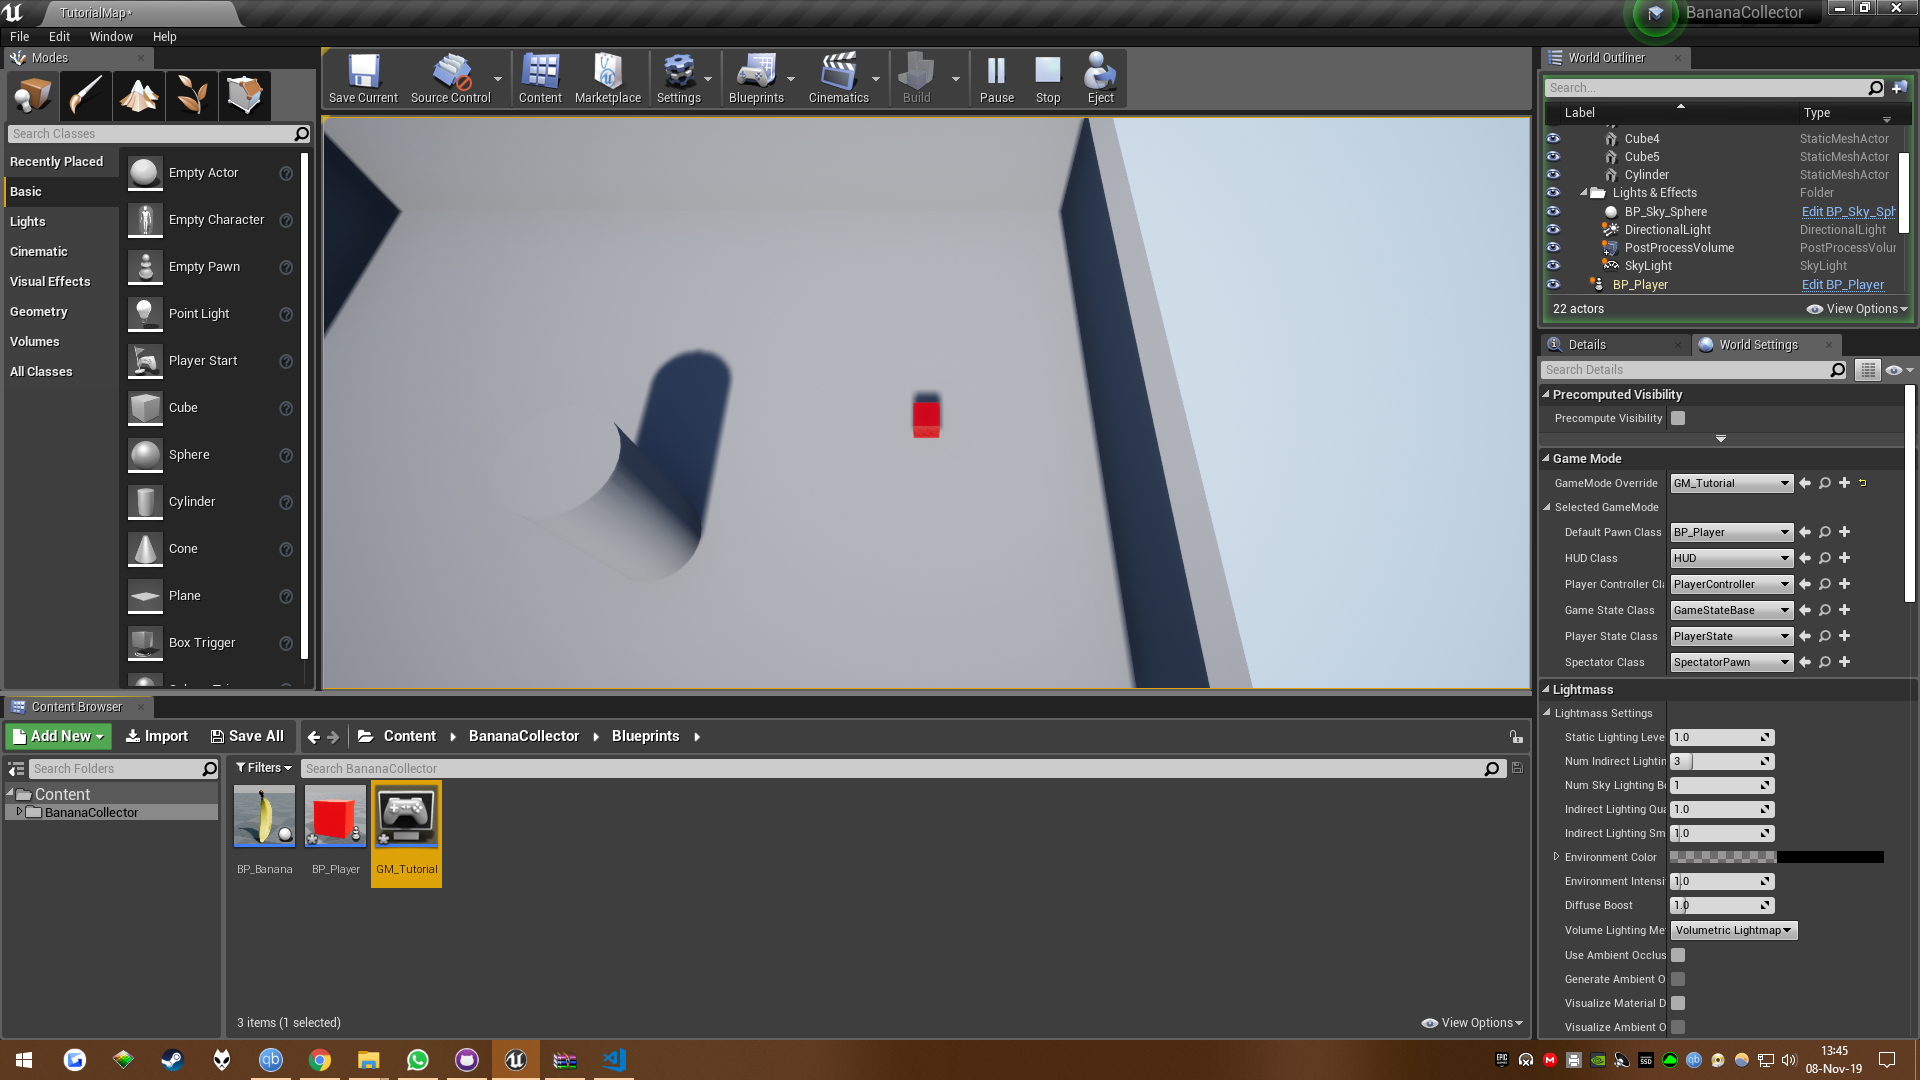Viewport: 1920px width, 1080px height.
Task: Click Edit BP_Player link in outliner
Action: pyautogui.click(x=1842, y=284)
